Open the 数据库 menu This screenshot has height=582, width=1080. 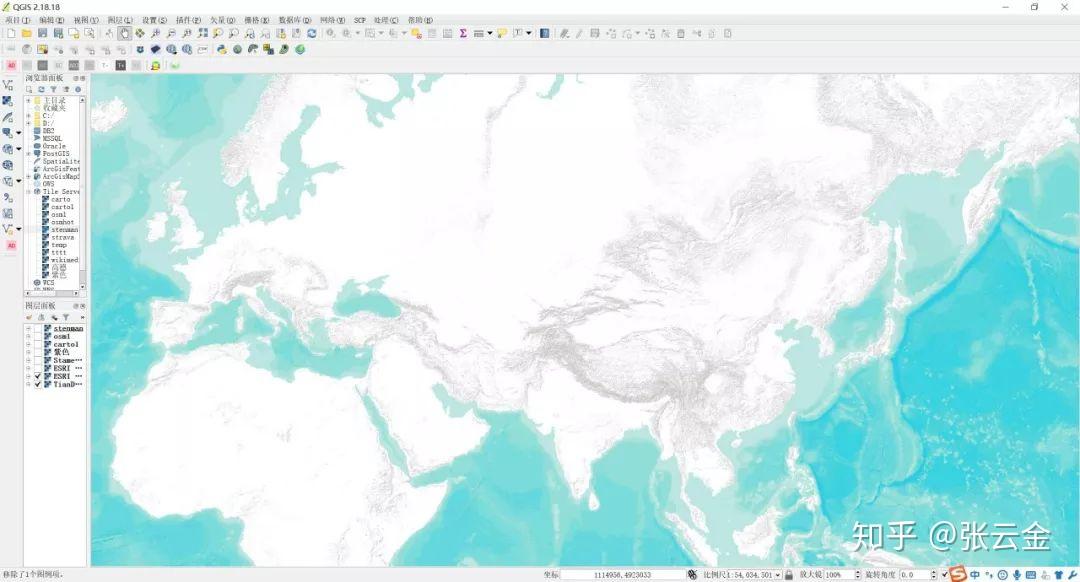tap(295, 20)
